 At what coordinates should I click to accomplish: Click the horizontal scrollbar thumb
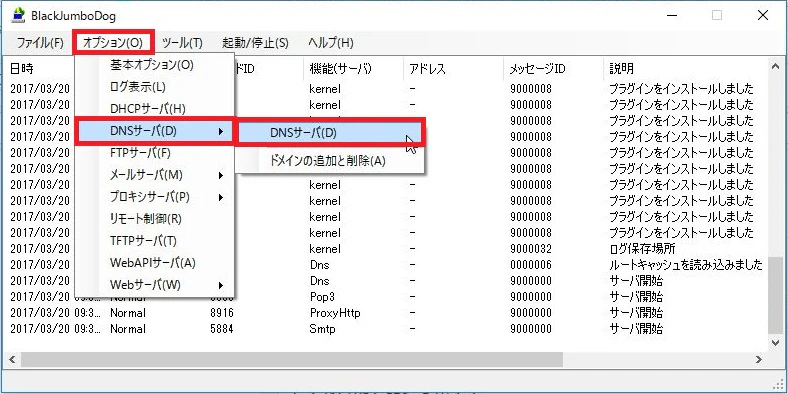coord(291,359)
